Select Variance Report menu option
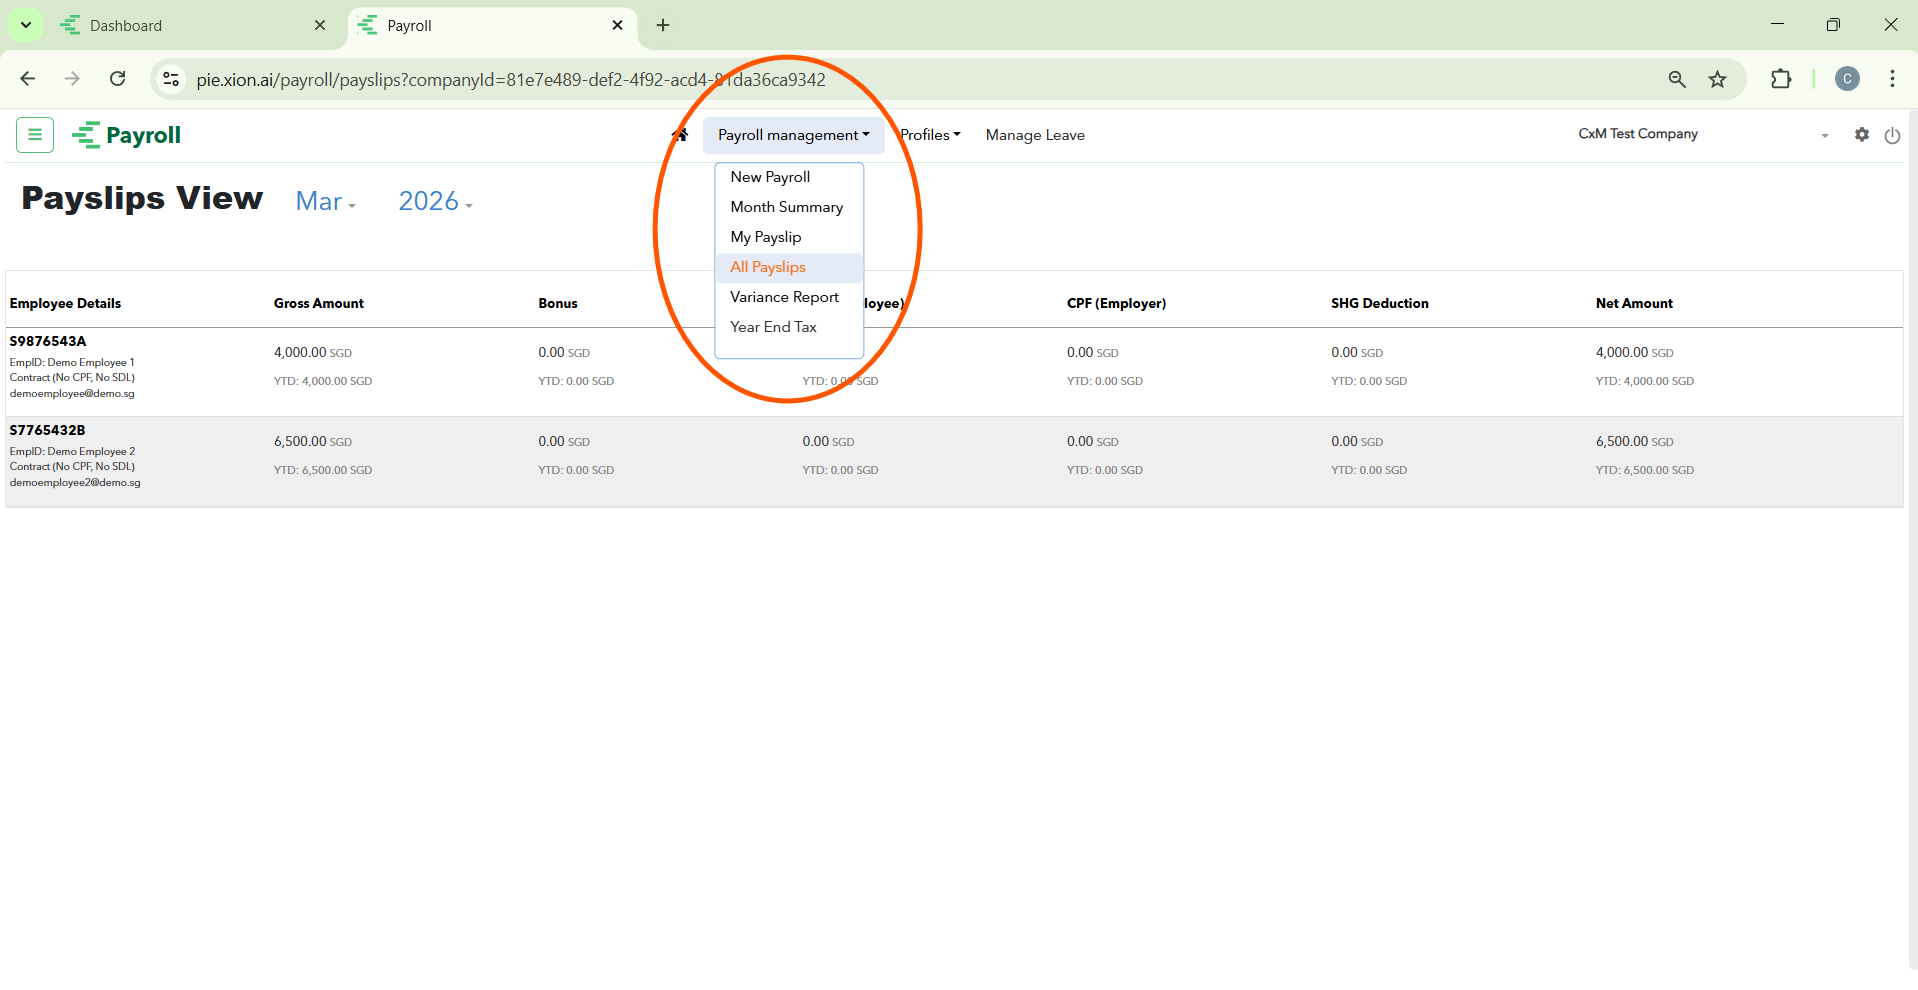 (784, 297)
